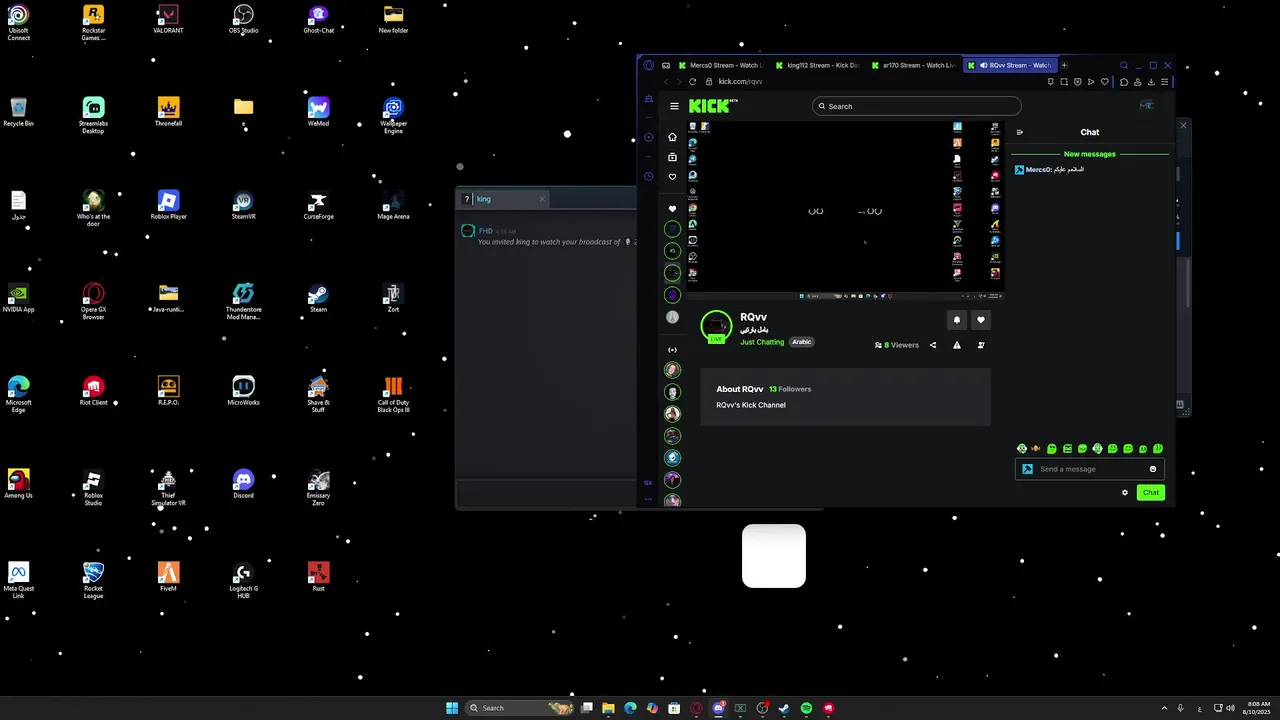The height and width of the screenshot is (720, 1280).
Task: Open browser downloads icon
Action: [x=1151, y=82]
